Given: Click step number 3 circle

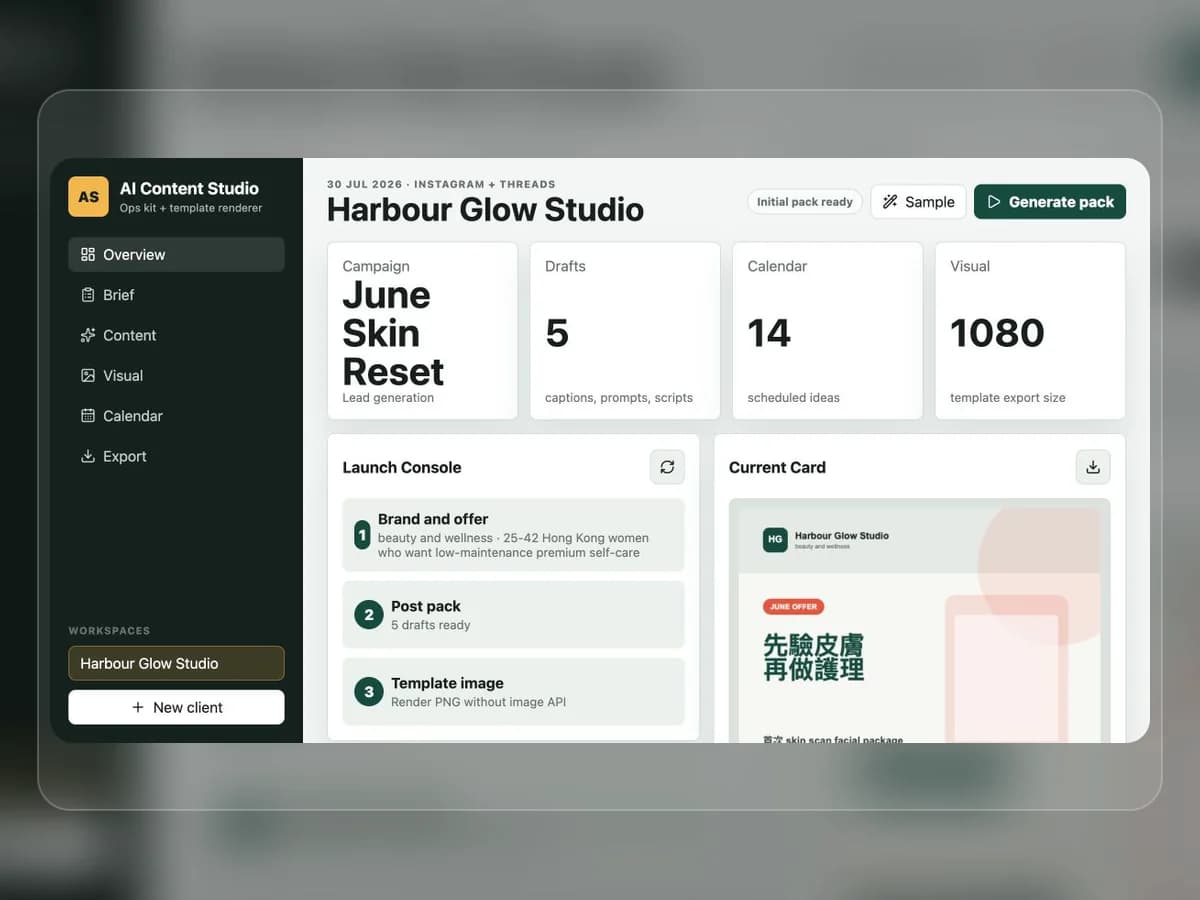Looking at the screenshot, I should click(369, 692).
